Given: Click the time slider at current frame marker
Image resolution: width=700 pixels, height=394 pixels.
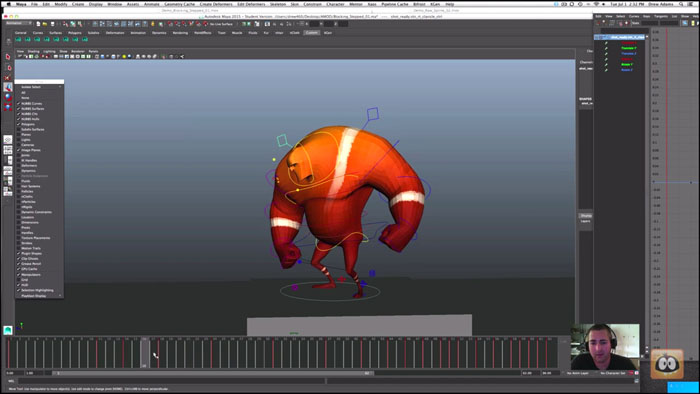Looking at the screenshot, I should (x=145, y=353).
